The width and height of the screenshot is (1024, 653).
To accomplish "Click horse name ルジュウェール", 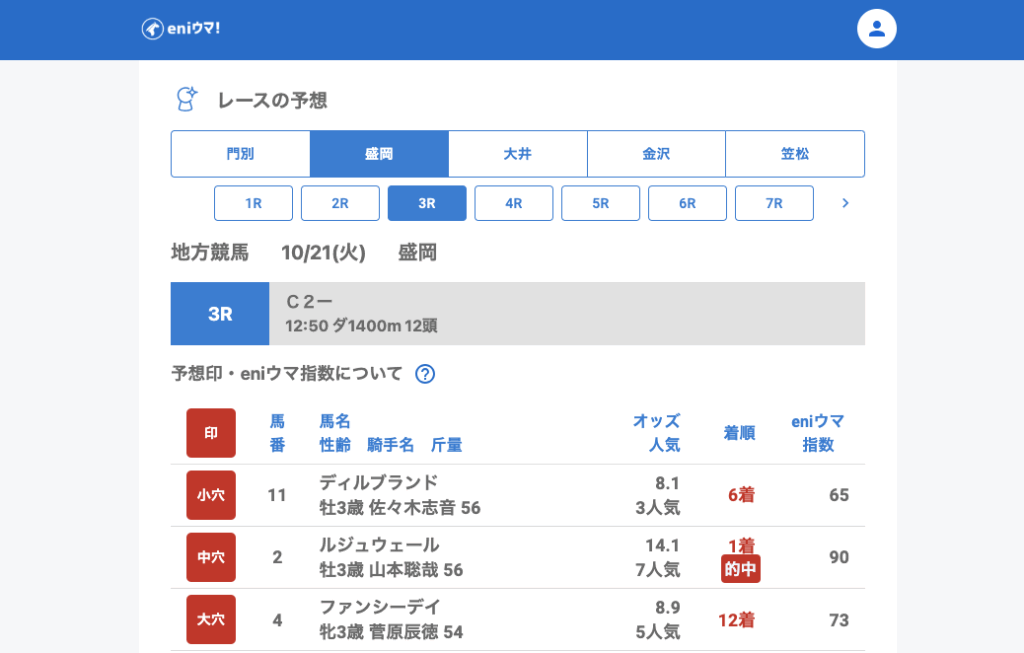I will [379, 545].
